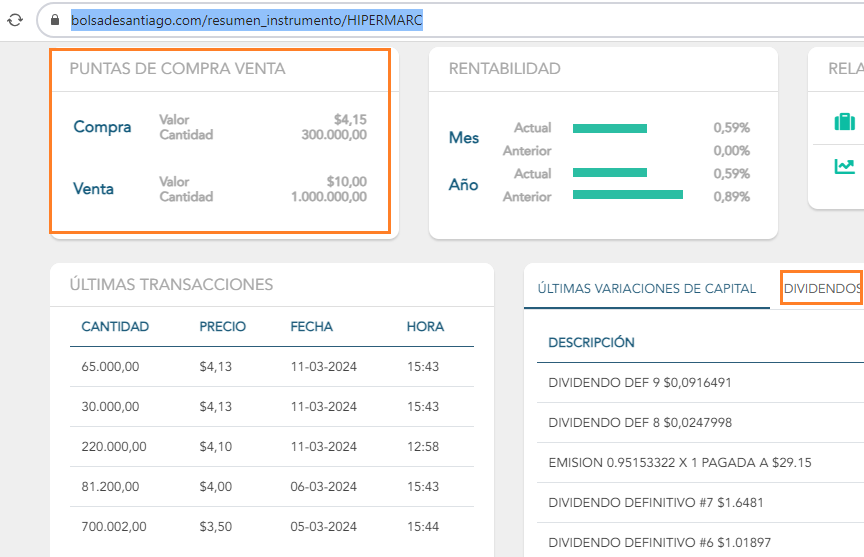Click the briefcase icon in the related panel

pos(844,121)
